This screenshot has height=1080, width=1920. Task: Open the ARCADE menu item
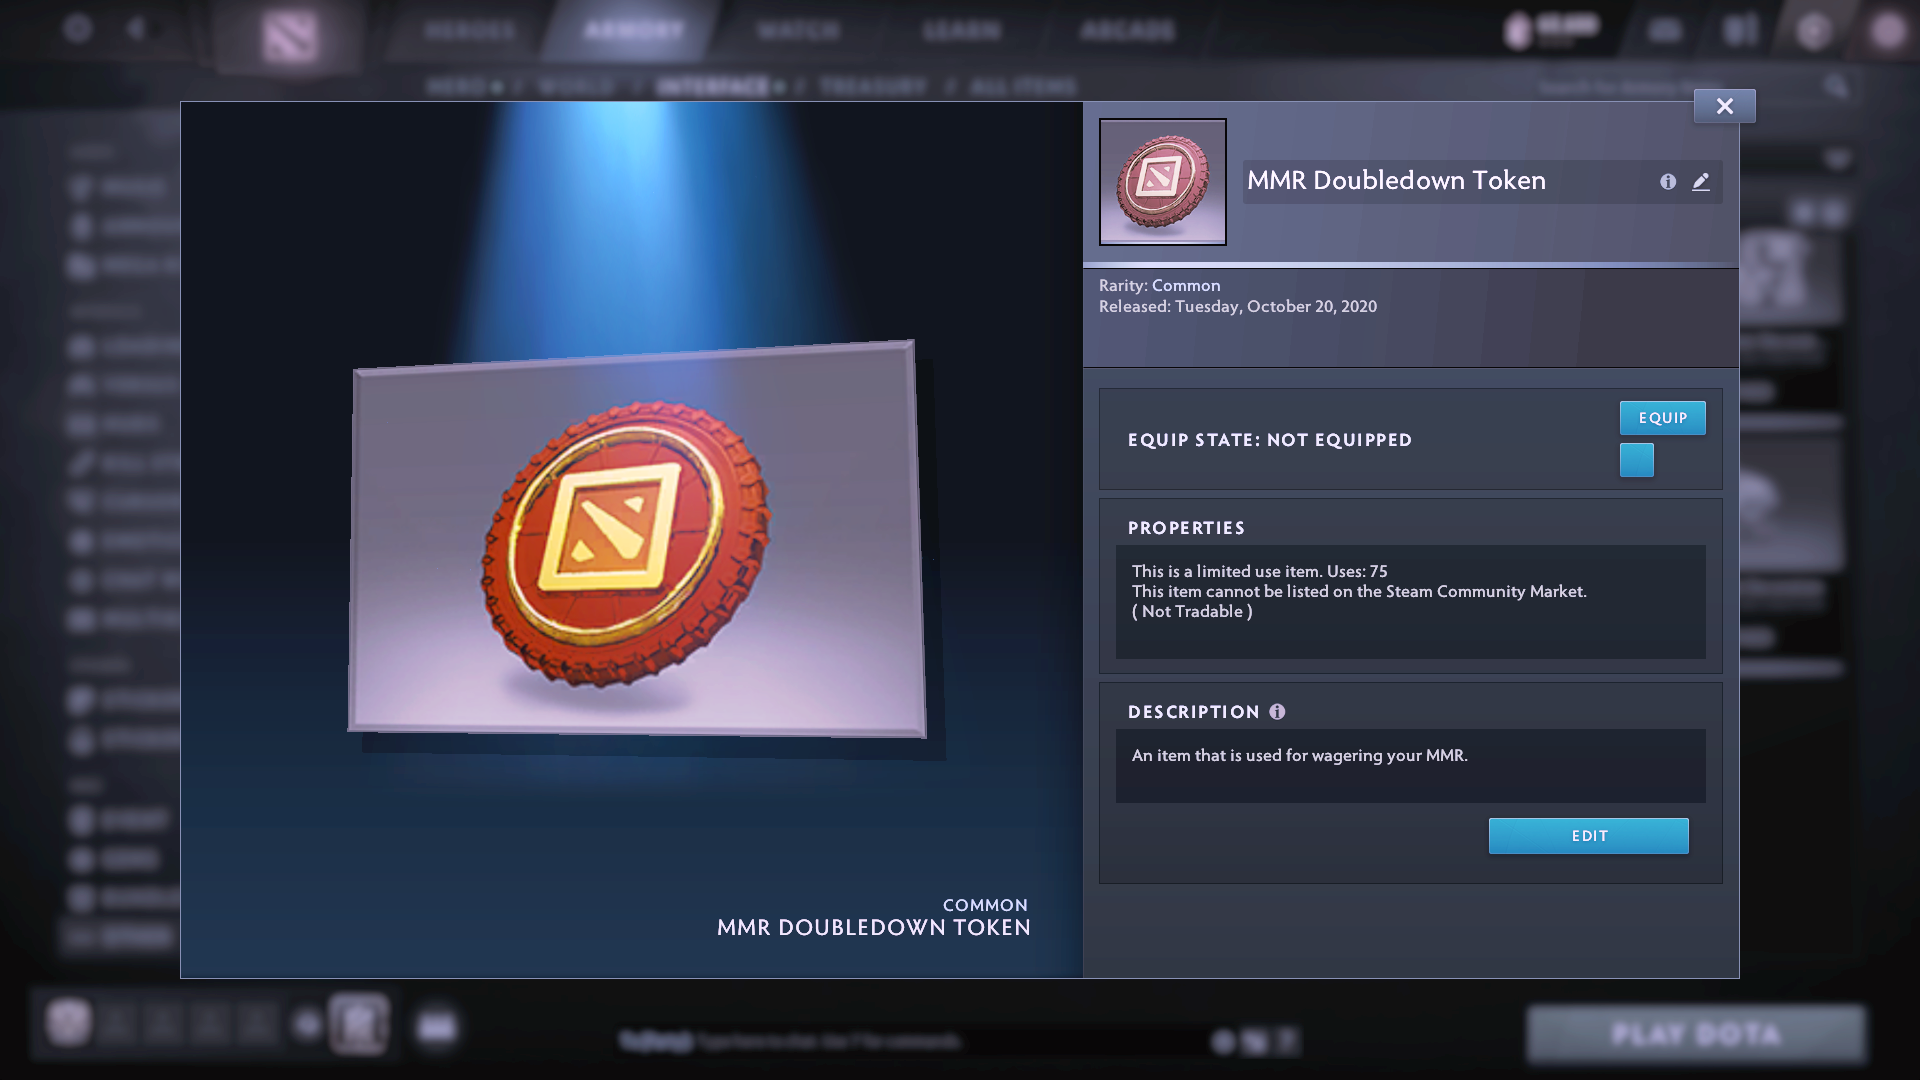[x=1126, y=31]
